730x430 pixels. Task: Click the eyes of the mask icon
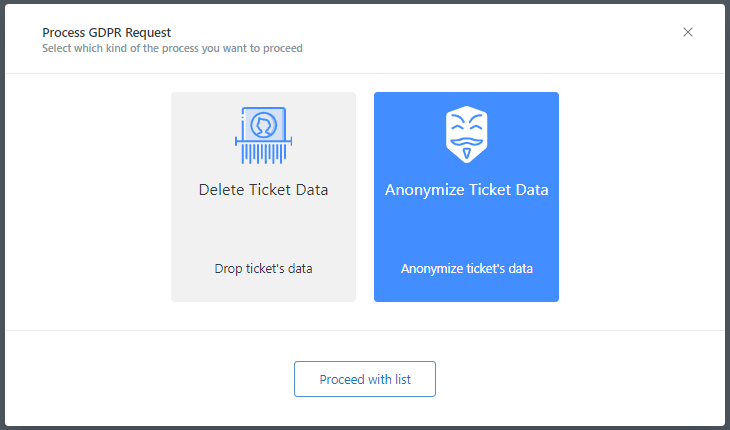pyautogui.click(x=466, y=124)
